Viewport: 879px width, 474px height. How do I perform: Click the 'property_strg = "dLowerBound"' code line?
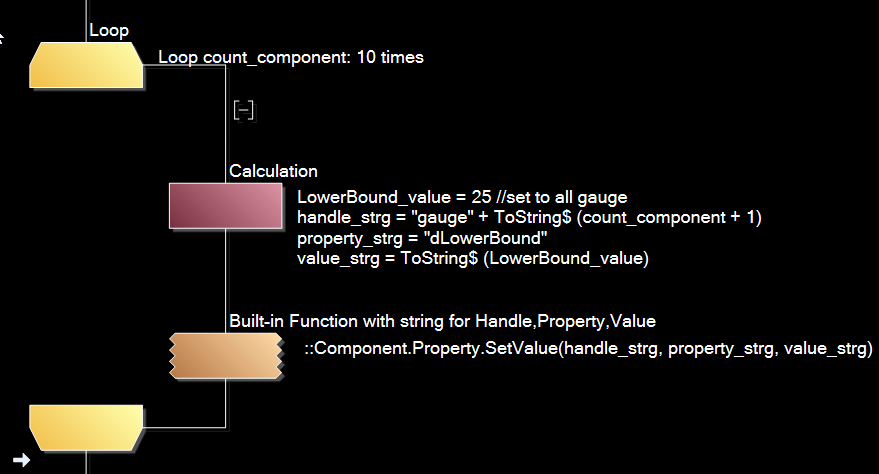point(422,238)
